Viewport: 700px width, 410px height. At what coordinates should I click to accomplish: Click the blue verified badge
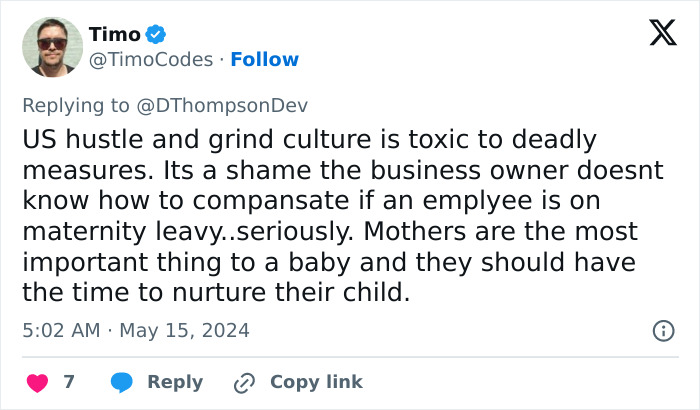click(x=156, y=35)
